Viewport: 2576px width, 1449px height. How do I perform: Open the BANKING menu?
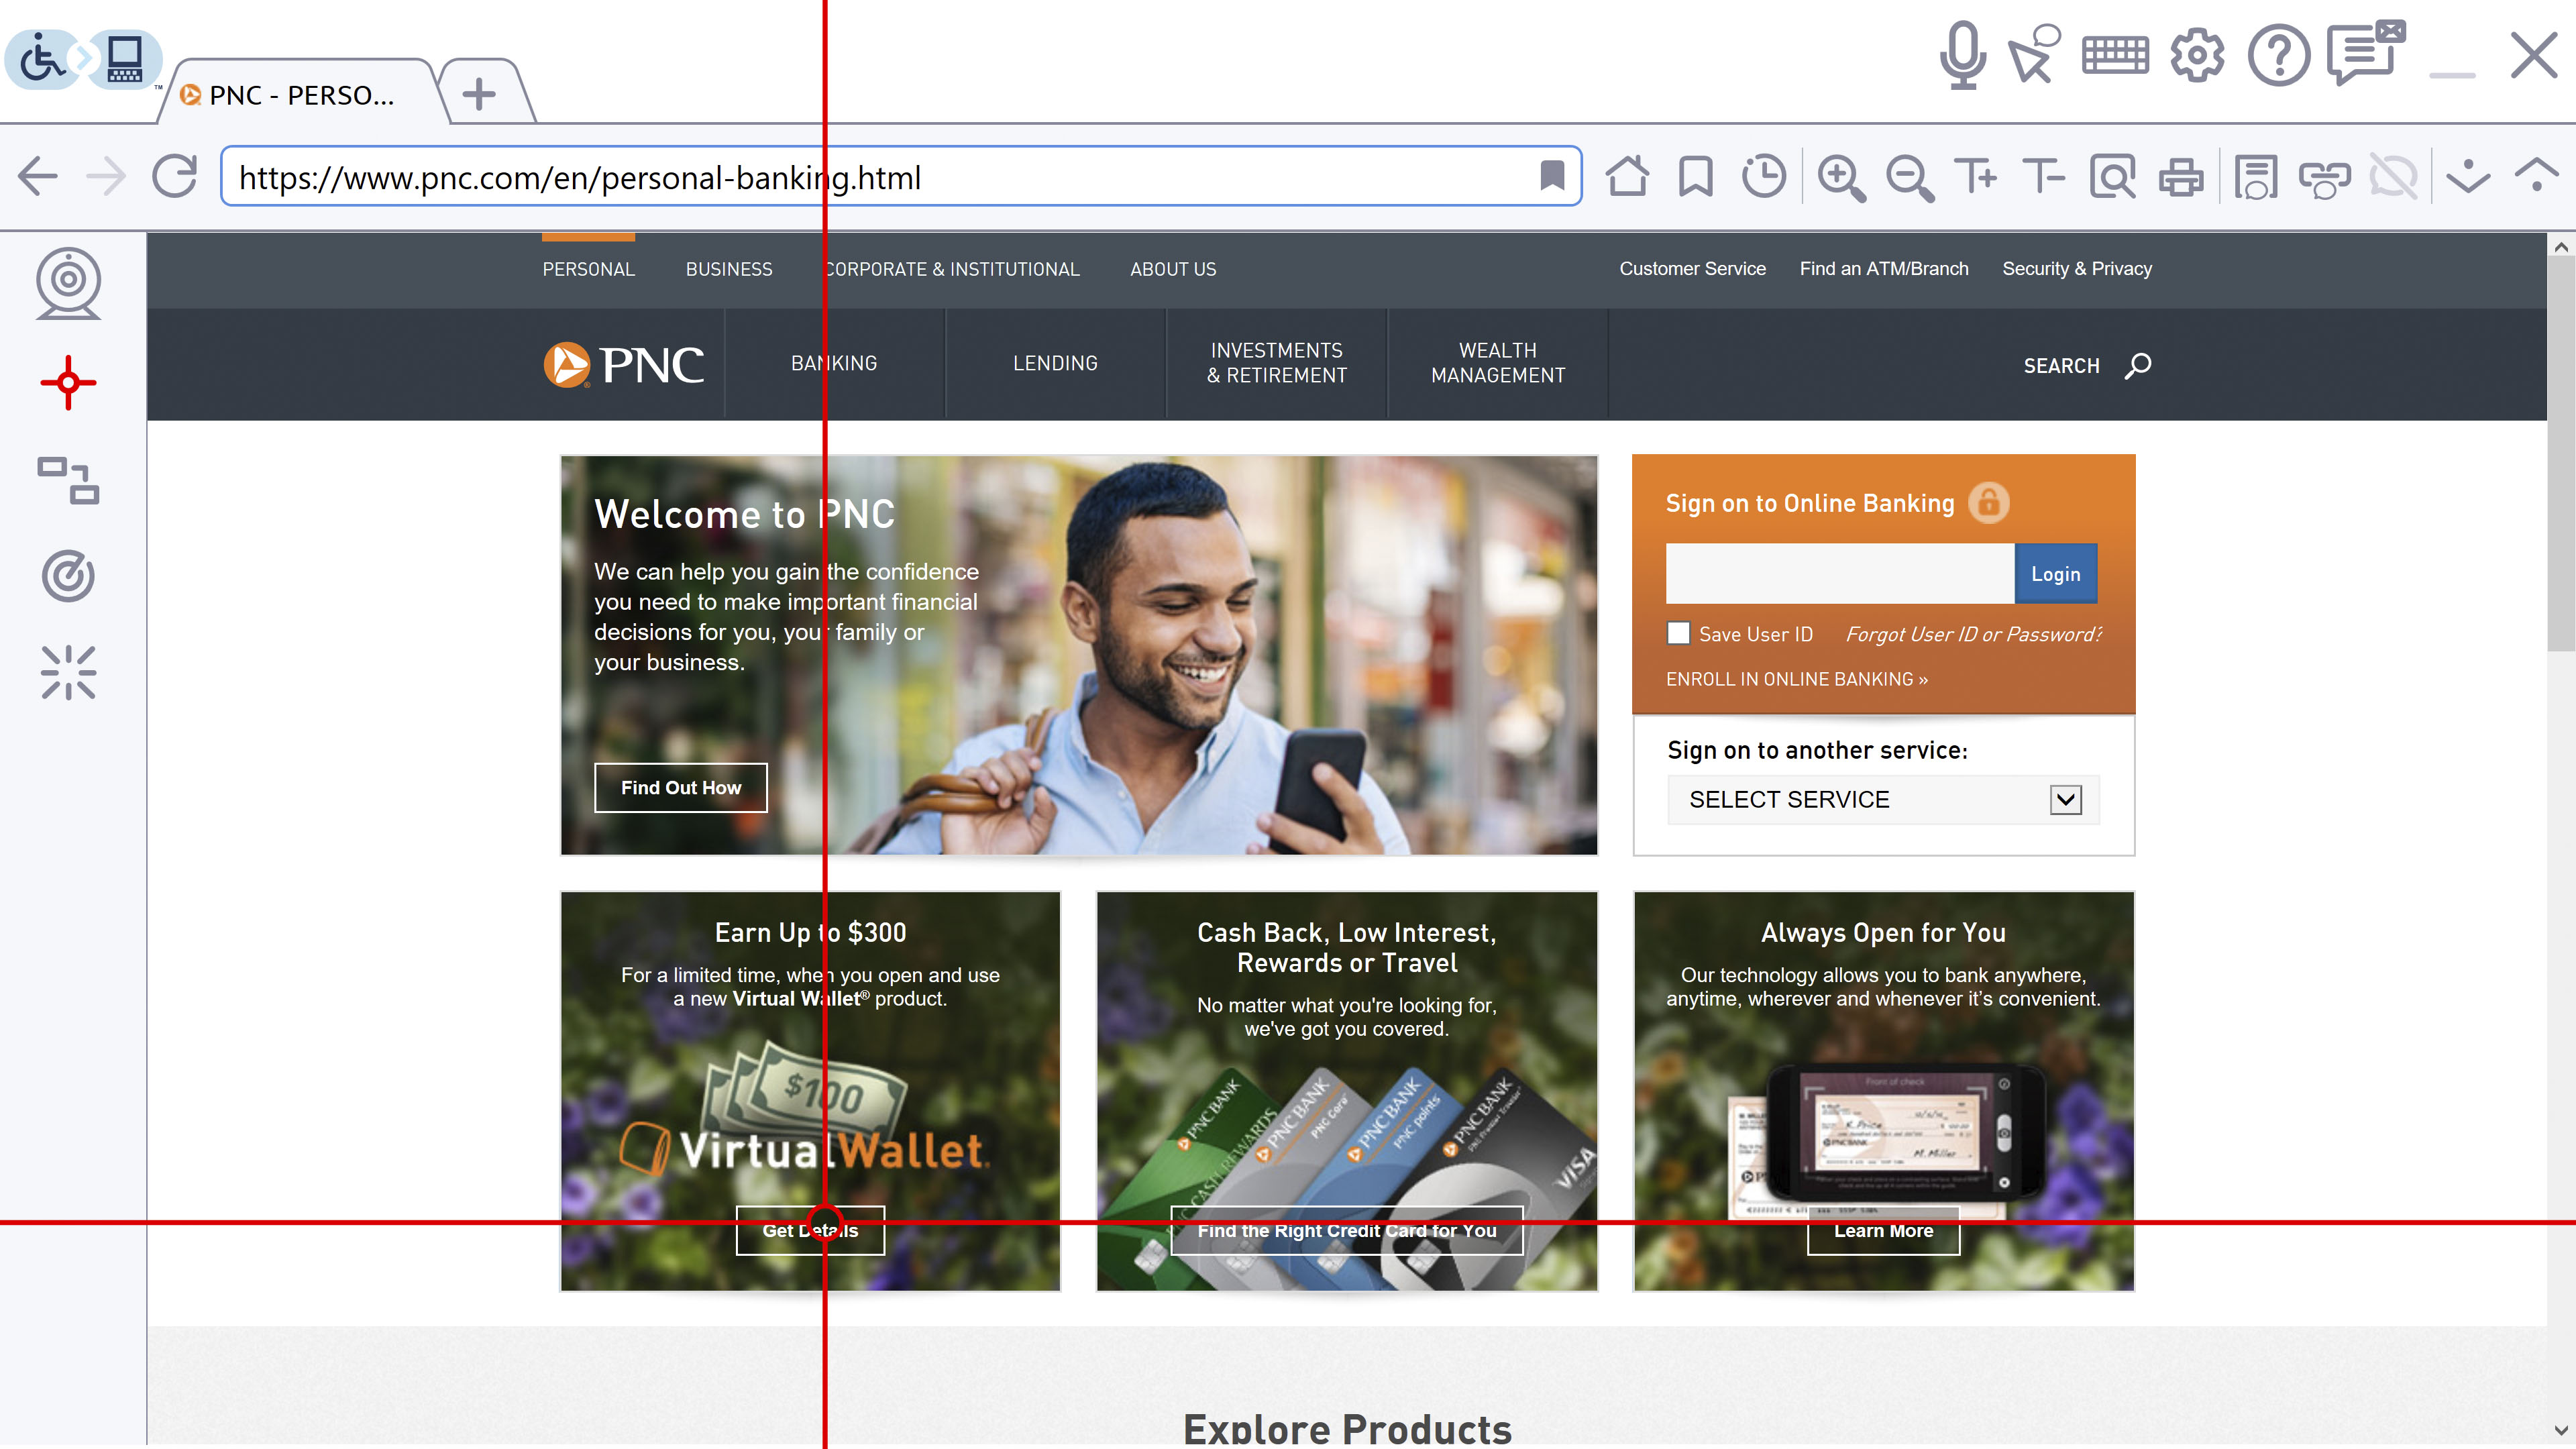coord(834,364)
